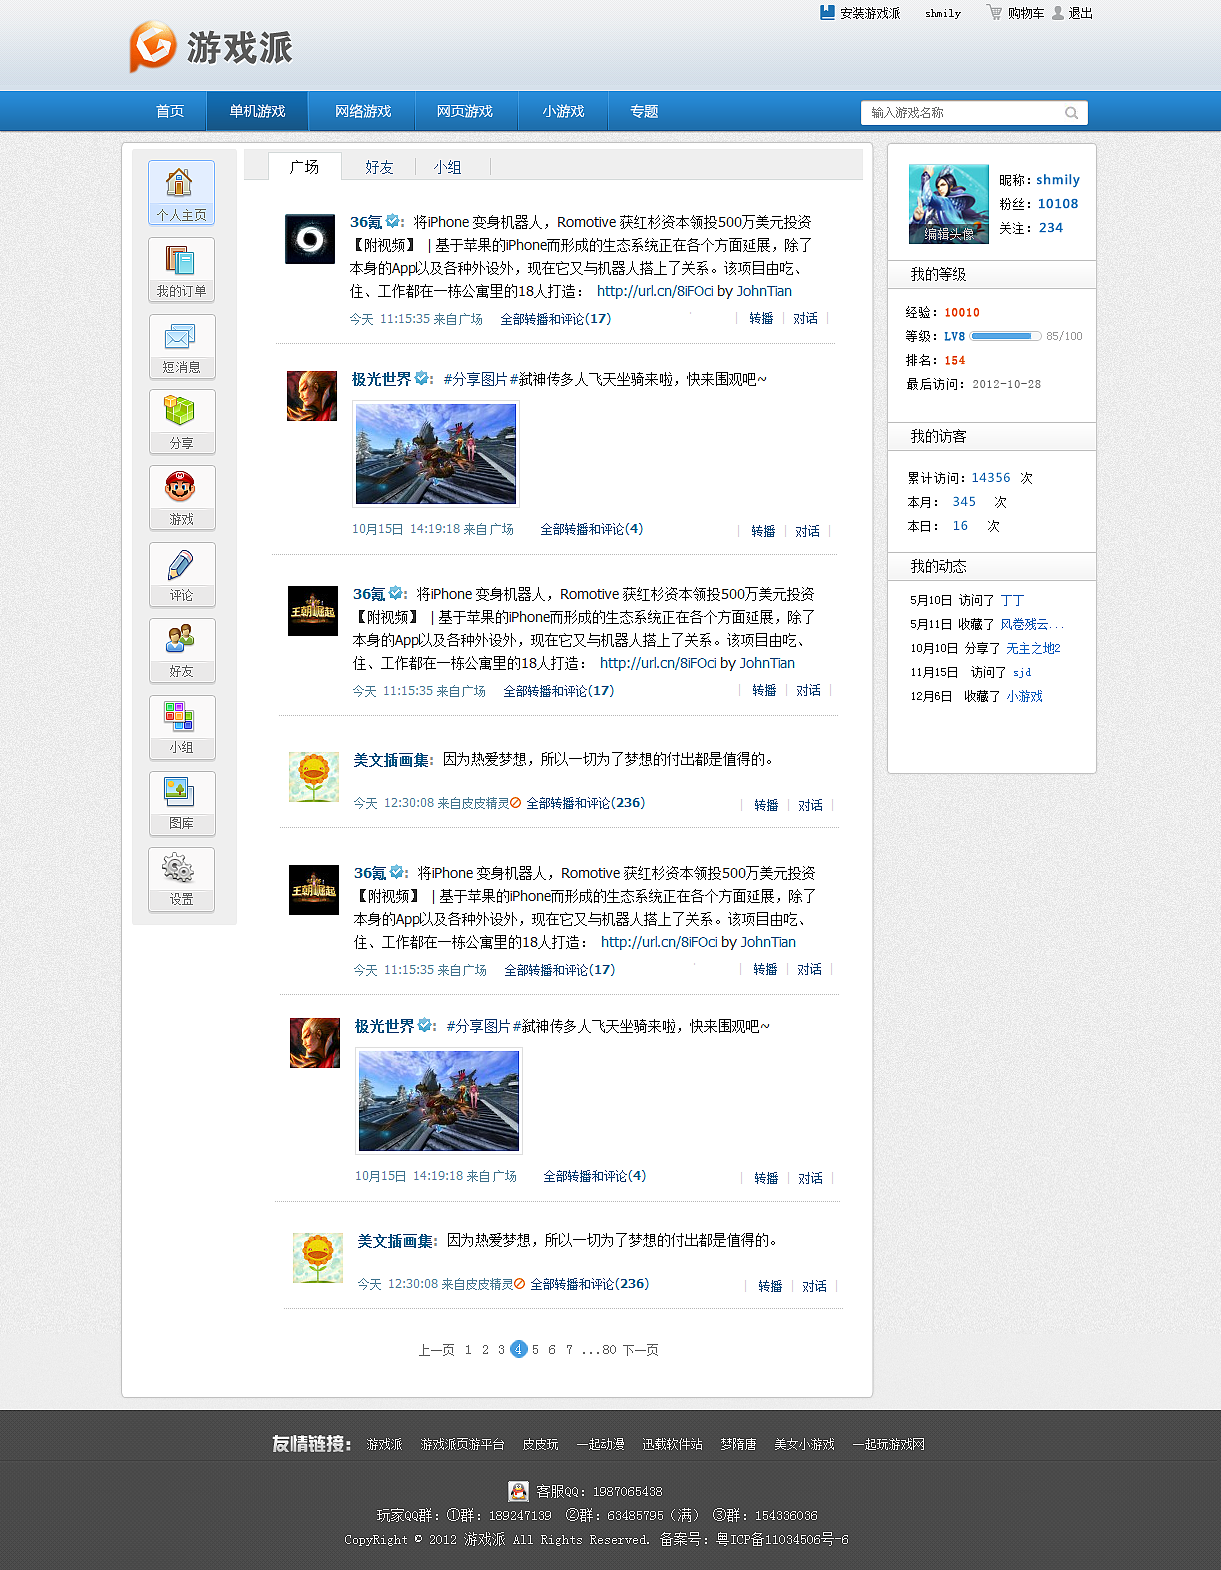Image resolution: width=1221 pixels, height=1570 pixels.
Task: Open the 个人主页 home sidebar icon
Action: tap(181, 192)
